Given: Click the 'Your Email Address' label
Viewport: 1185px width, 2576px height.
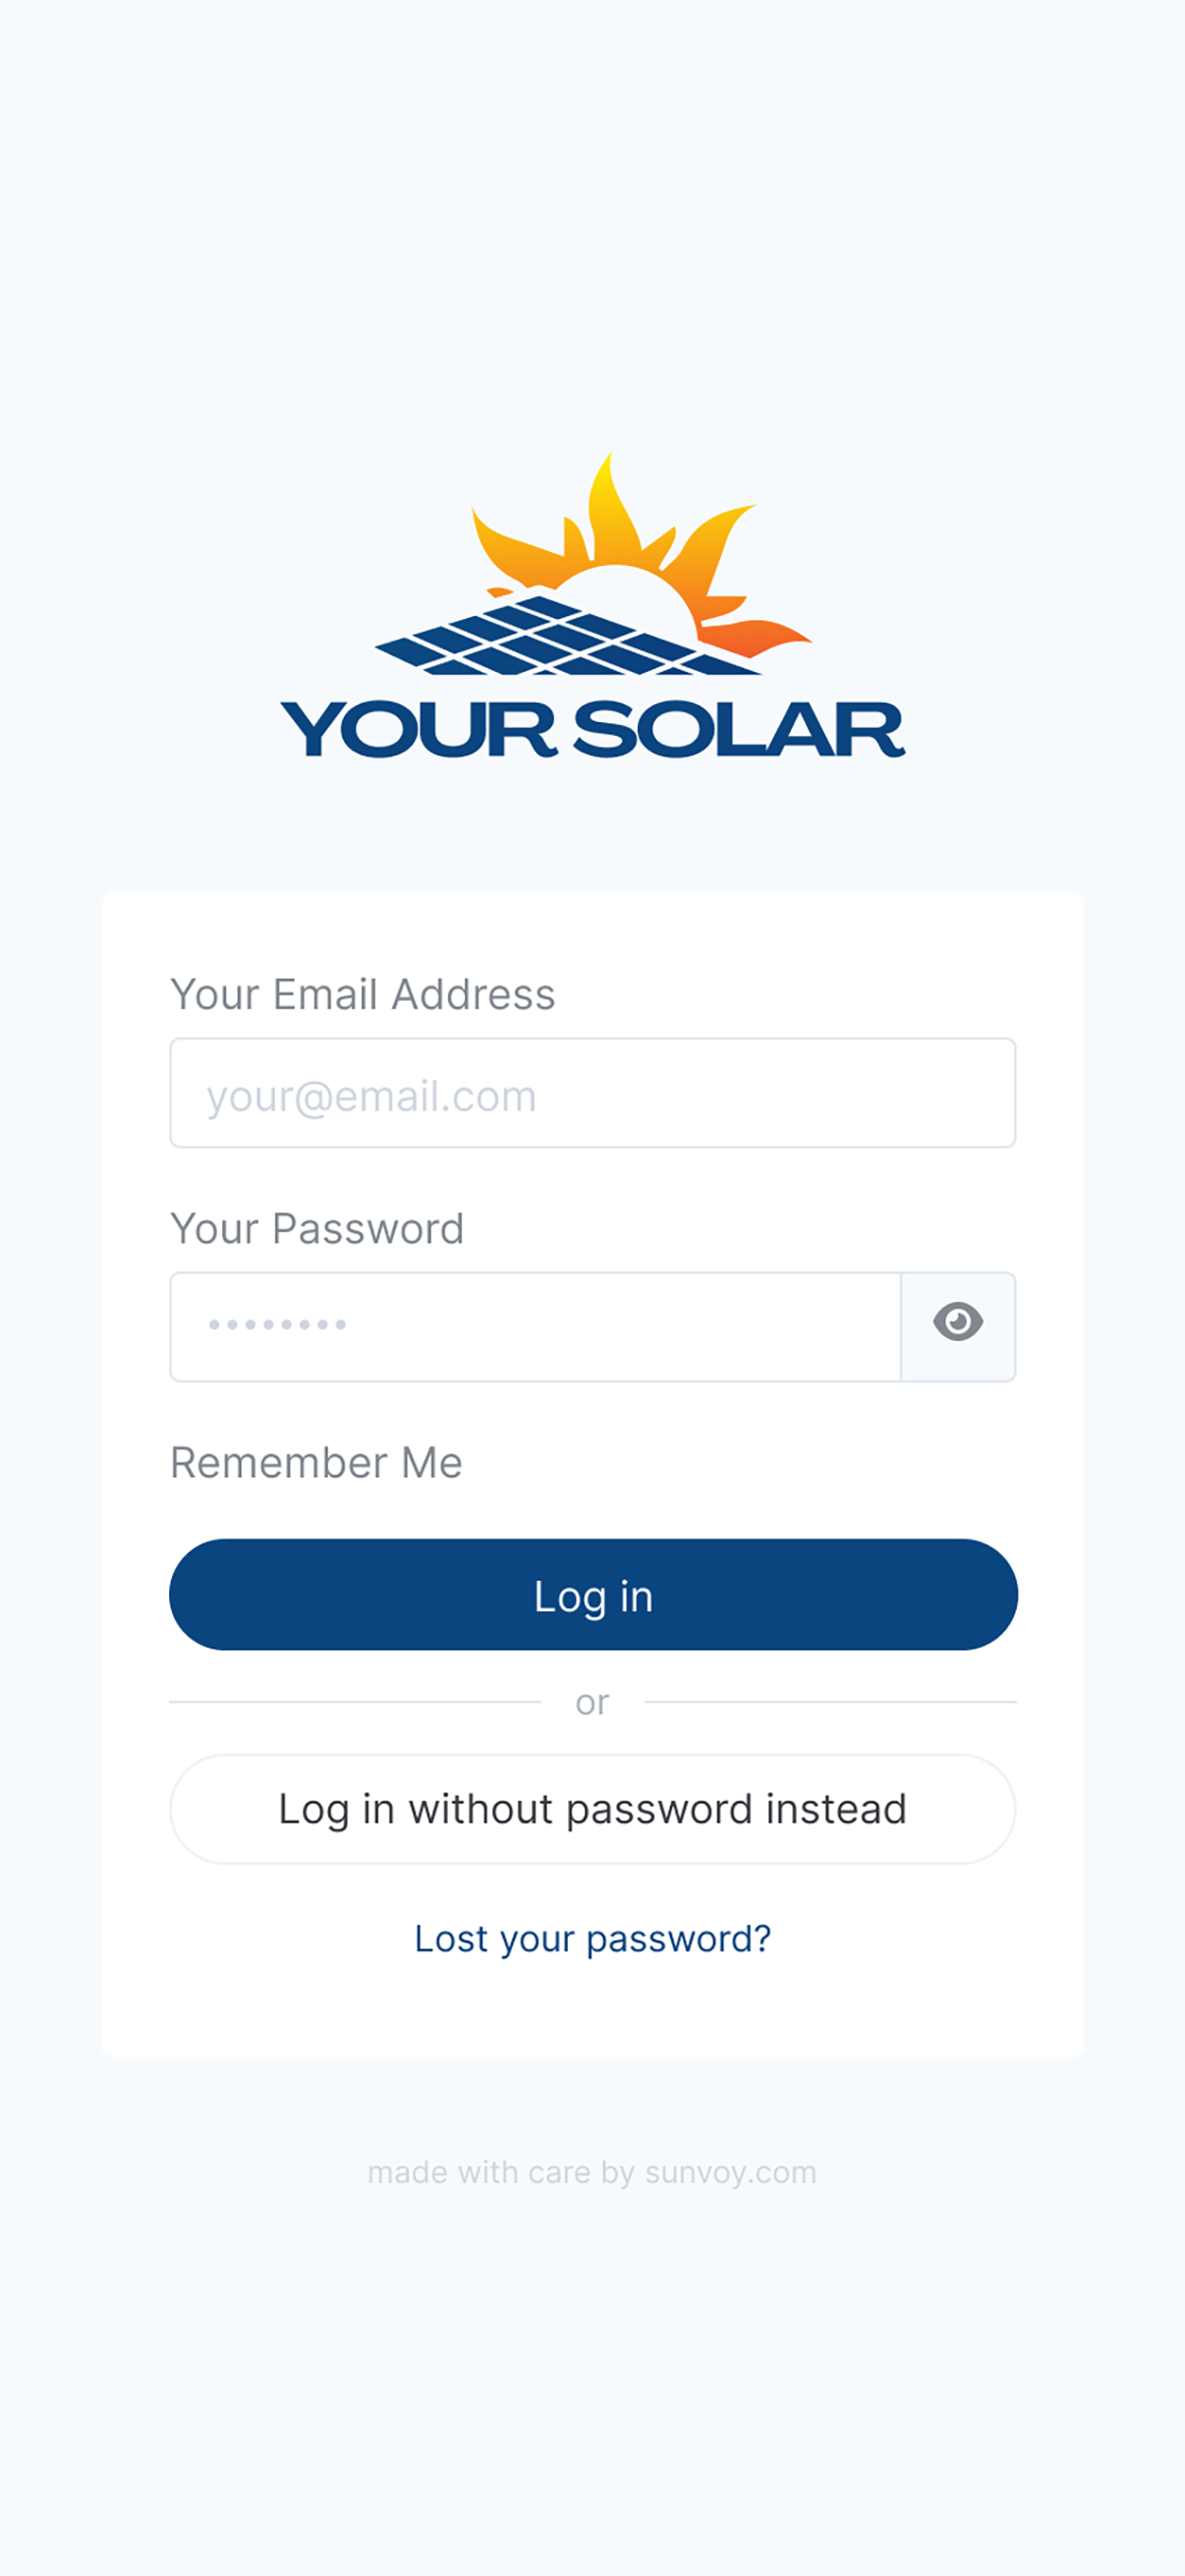Looking at the screenshot, I should click(x=362, y=995).
